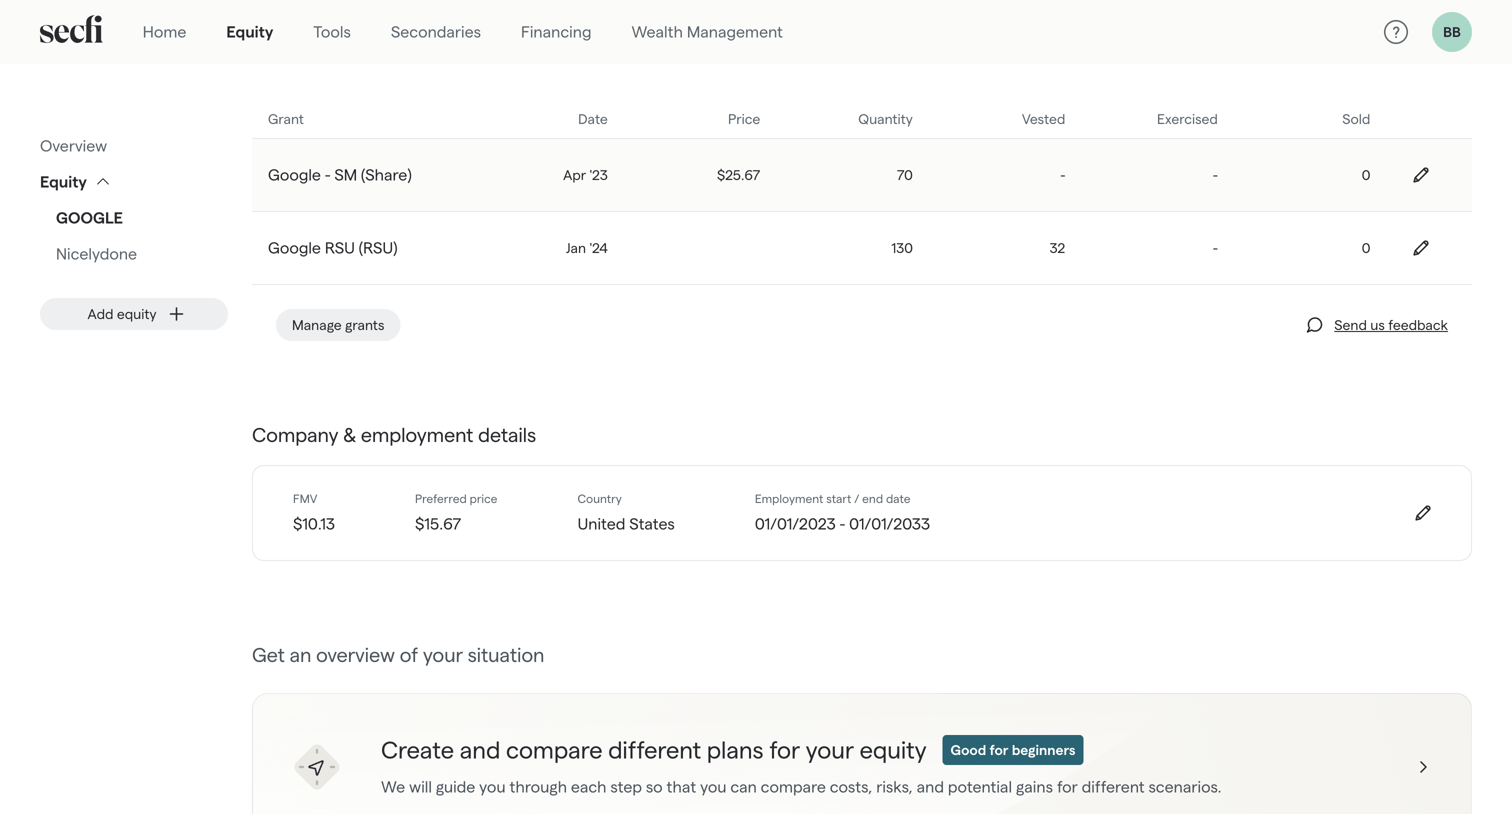
Task: Click the Add equity button
Action: tap(134, 314)
